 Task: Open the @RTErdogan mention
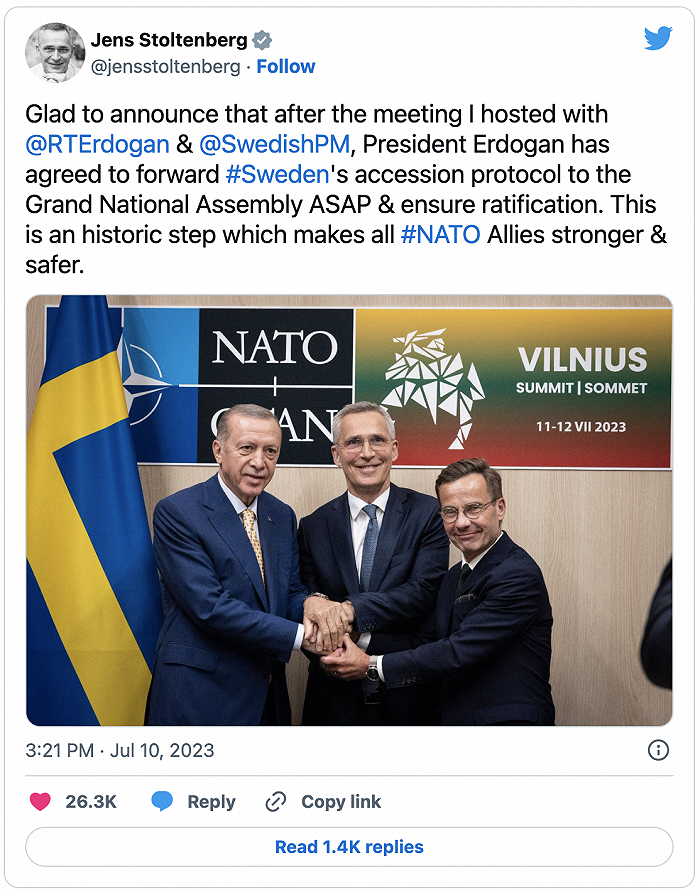click(97, 144)
